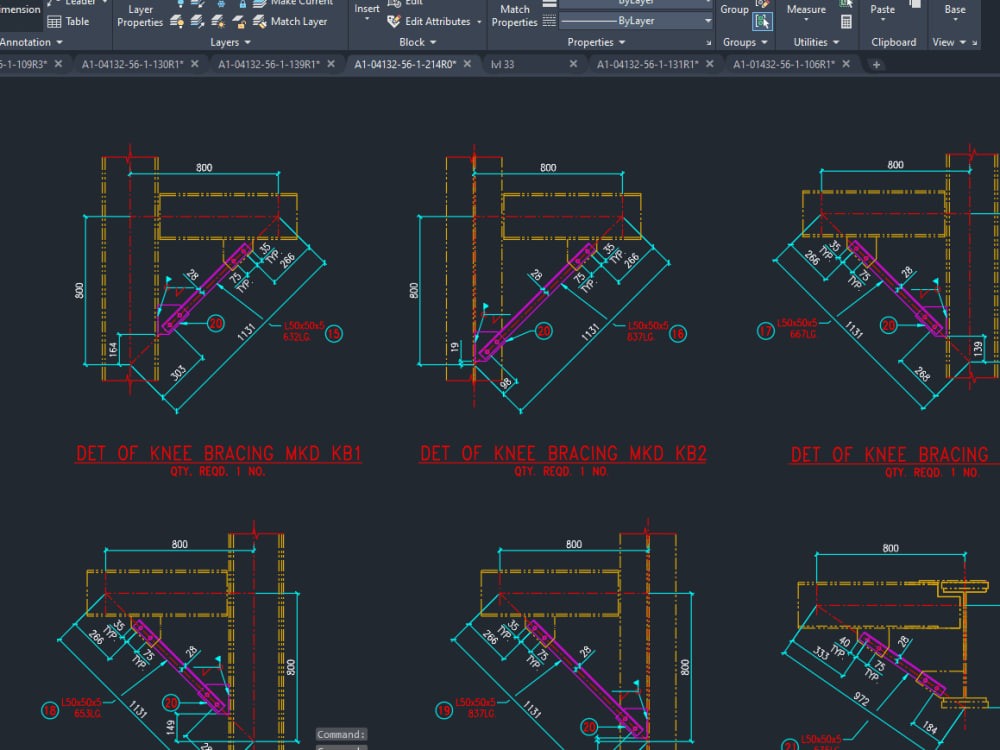Click the Match Properties tool
The image size is (1000, 750).
[x=515, y=15]
